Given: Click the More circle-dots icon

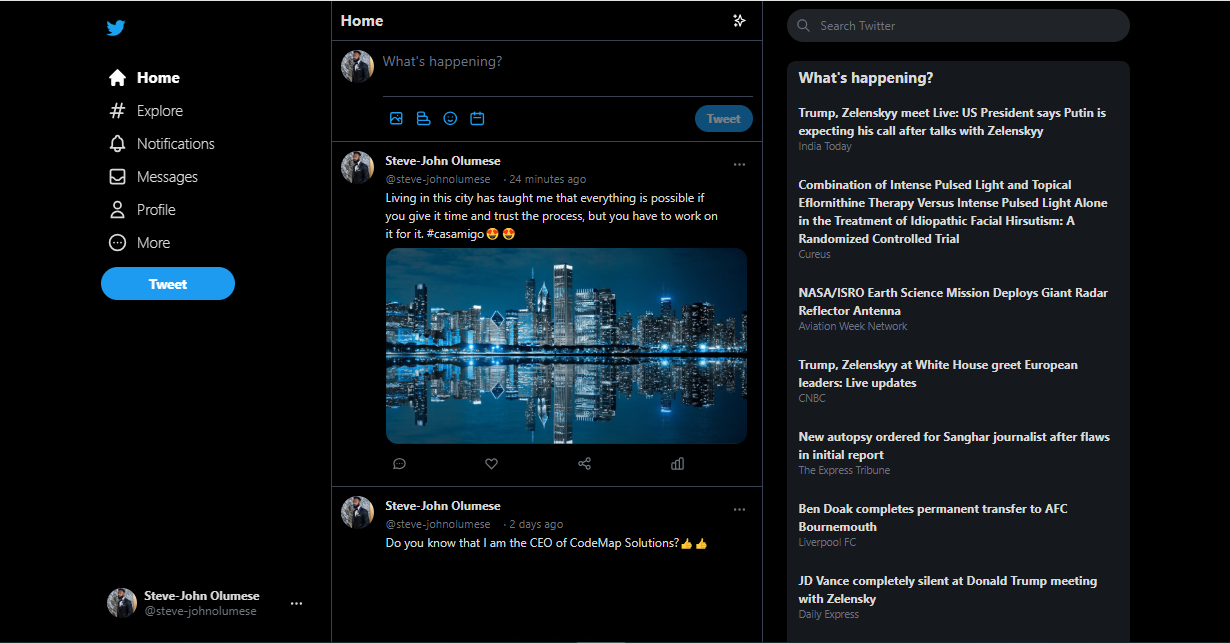Looking at the screenshot, I should 117,243.
